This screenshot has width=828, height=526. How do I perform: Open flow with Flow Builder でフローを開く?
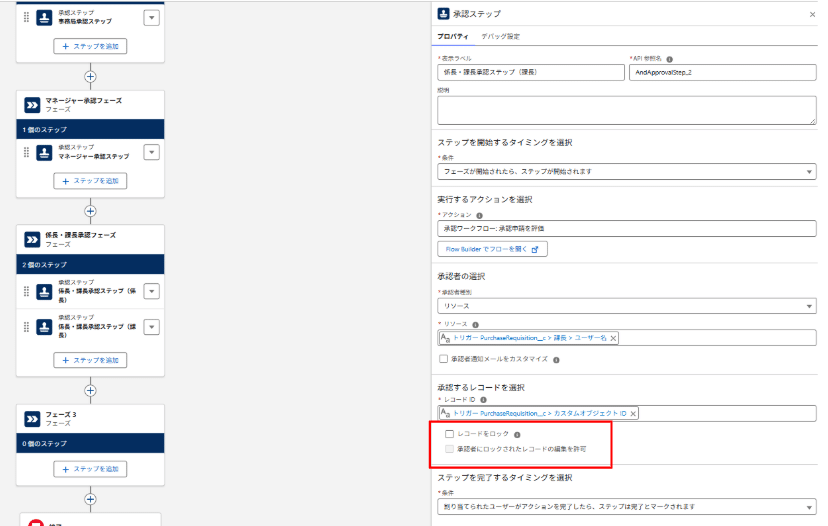492,249
